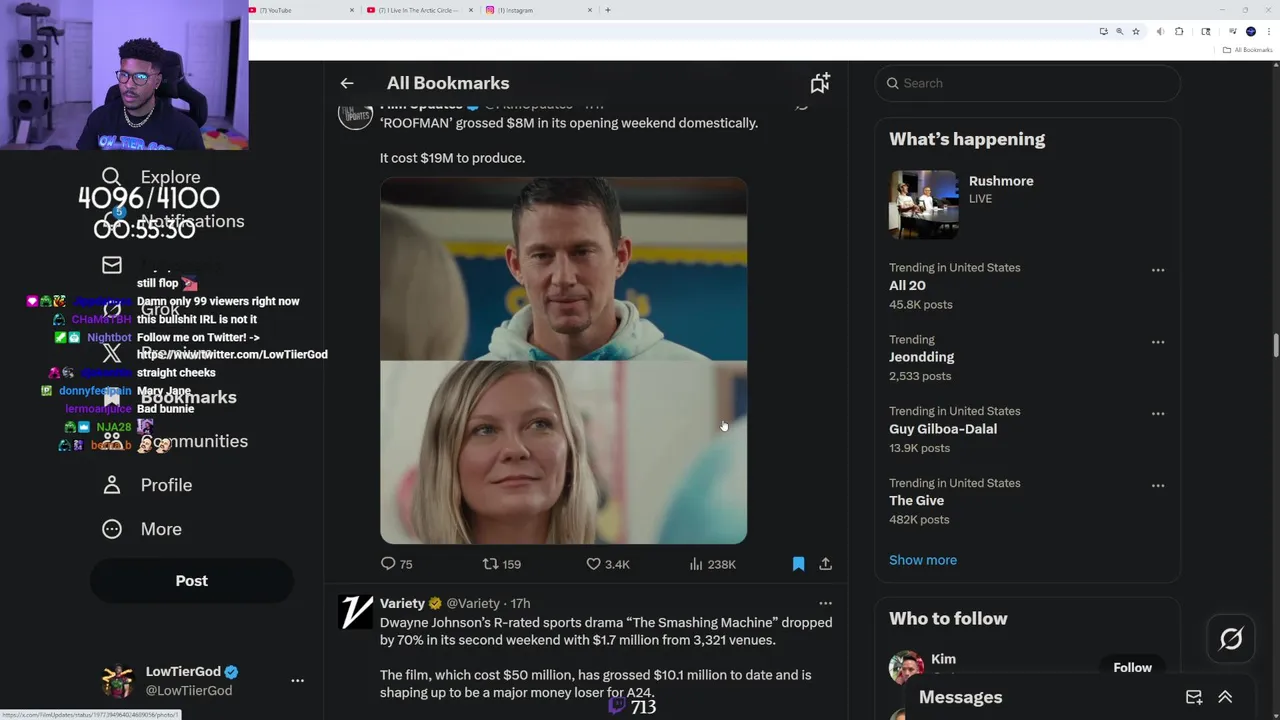Click the Who to follow heading
The width and height of the screenshot is (1280, 720).
pyautogui.click(x=948, y=619)
